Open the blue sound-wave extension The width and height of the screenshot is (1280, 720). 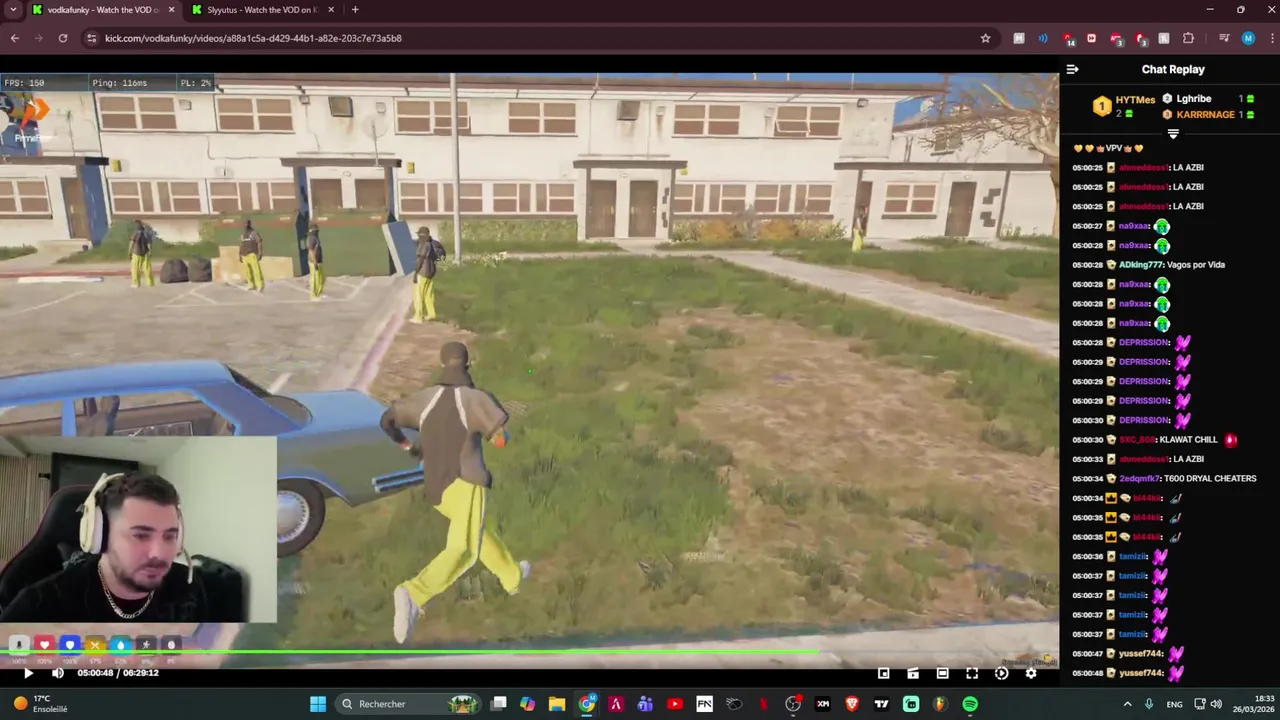pyautogui.click(x=1043, y=38)
